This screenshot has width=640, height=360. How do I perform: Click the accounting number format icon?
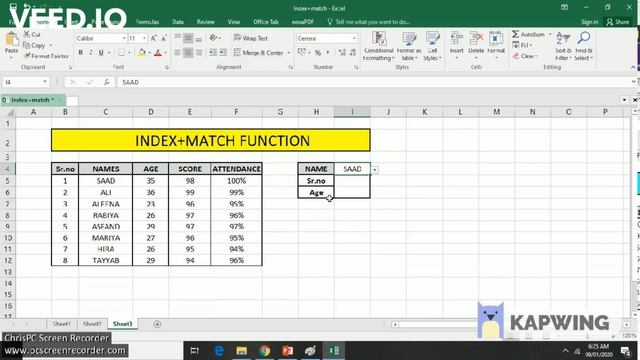pyautogui.click(x=302, y=52)
